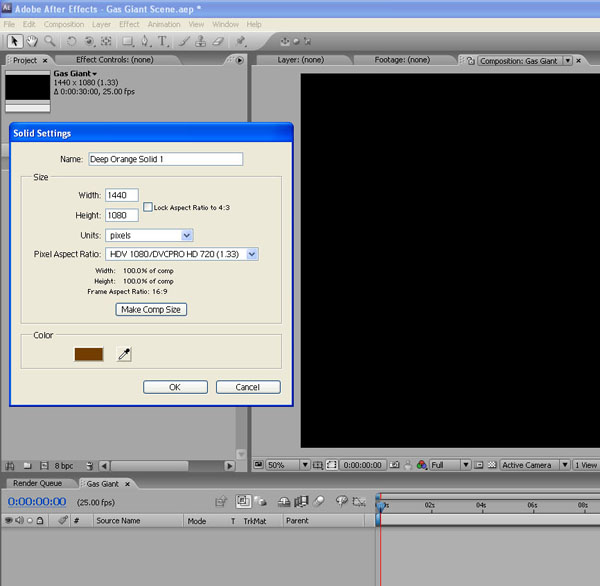
Task: Click OK in Solid Settings
Action: pos(175,387)
